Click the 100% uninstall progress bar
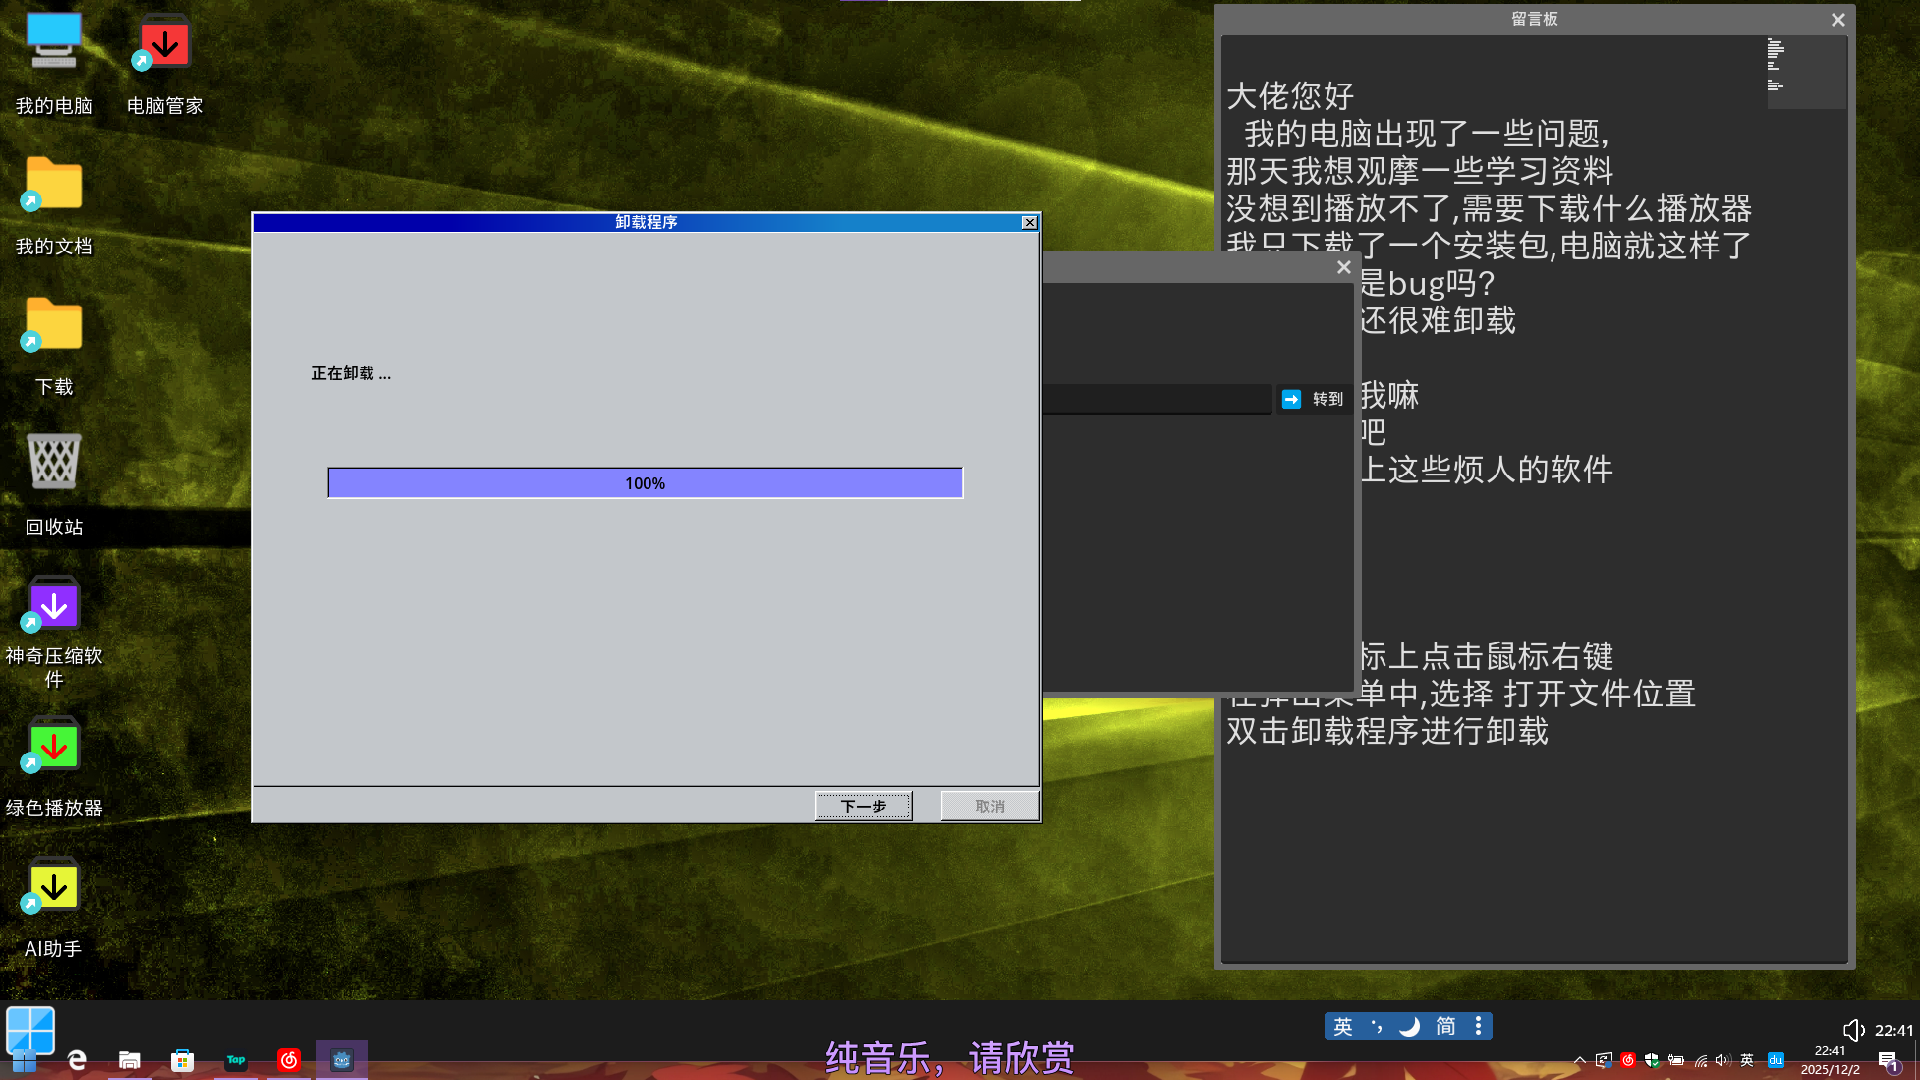The image size is (1920, 1080). coord(645,483)
